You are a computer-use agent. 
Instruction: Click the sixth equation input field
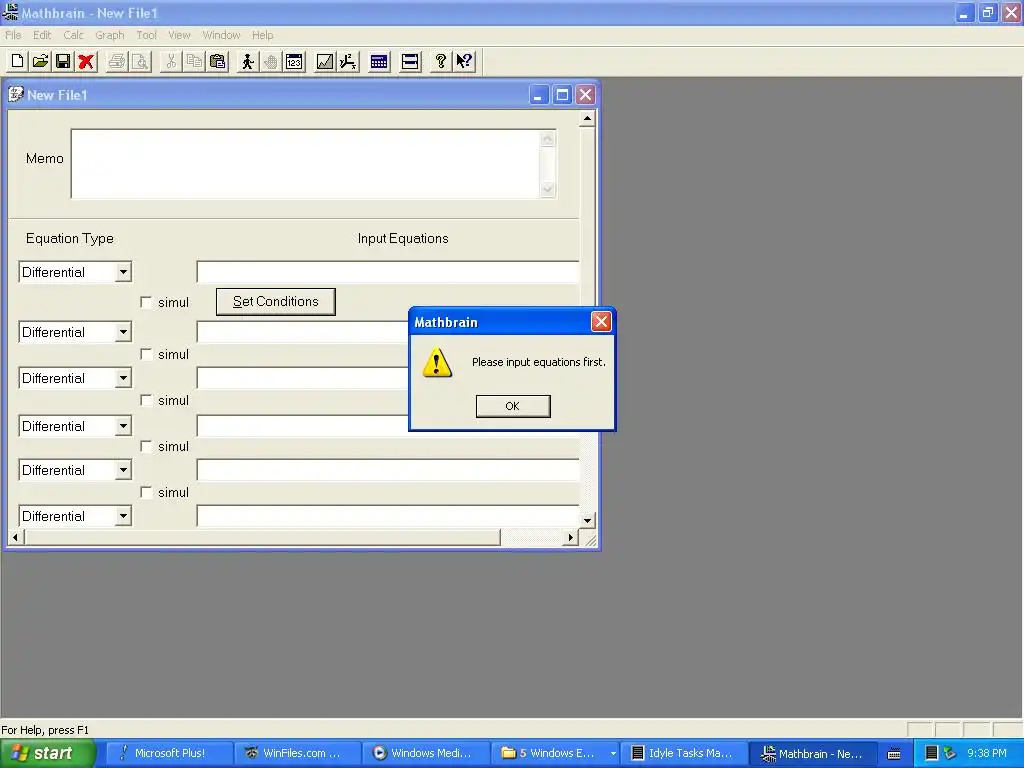pos(388,516)
